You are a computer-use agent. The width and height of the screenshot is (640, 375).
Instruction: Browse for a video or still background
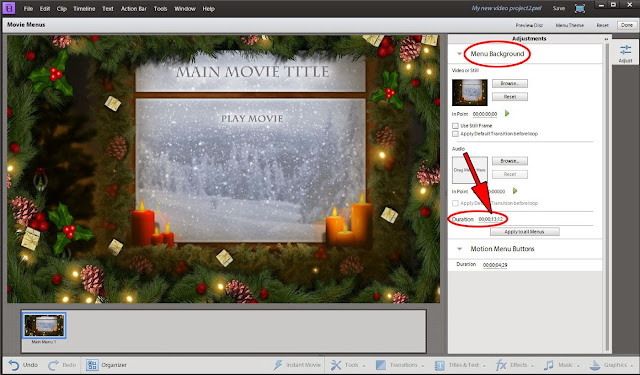[510, 83]
